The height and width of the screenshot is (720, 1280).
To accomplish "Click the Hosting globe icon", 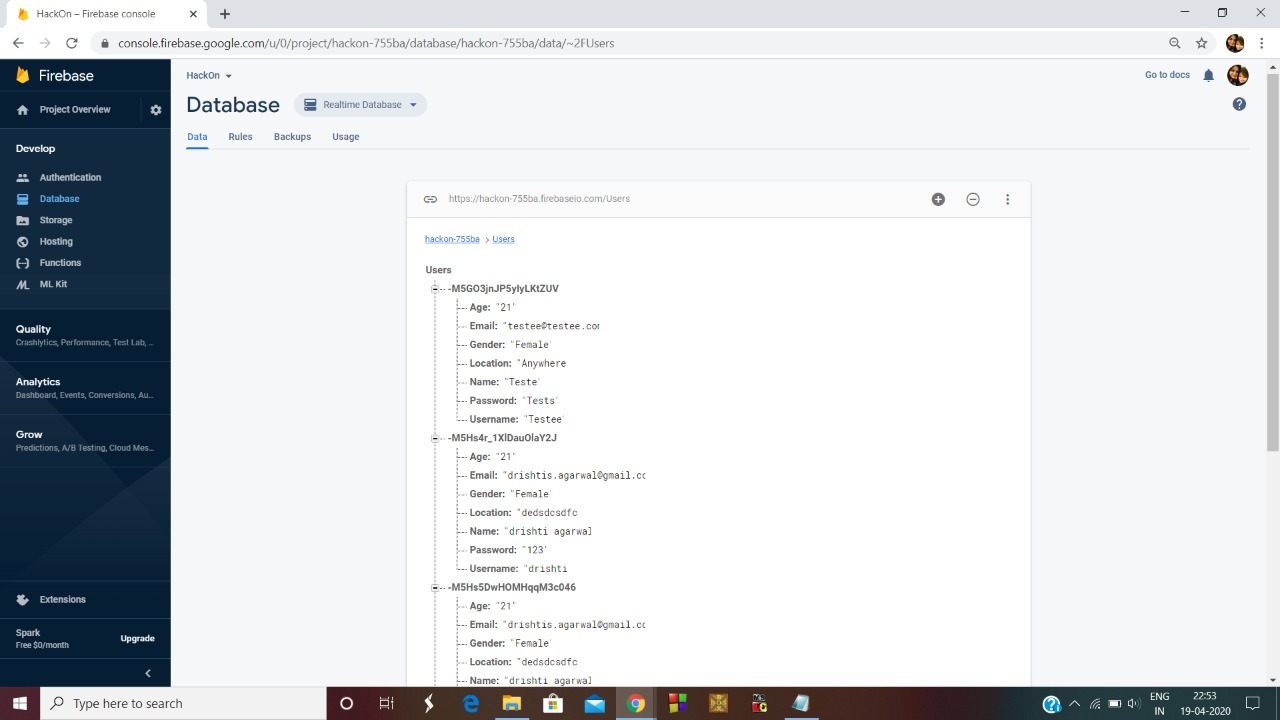I will [23, 242].
